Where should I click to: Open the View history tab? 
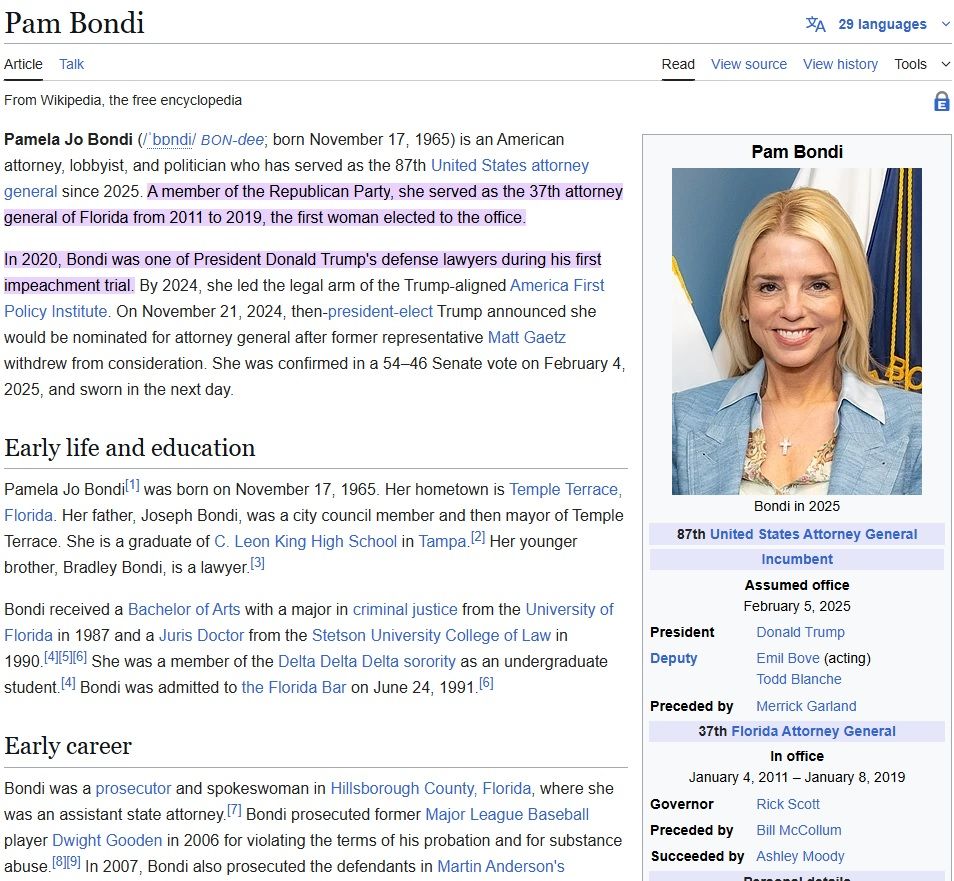point(840,64)
